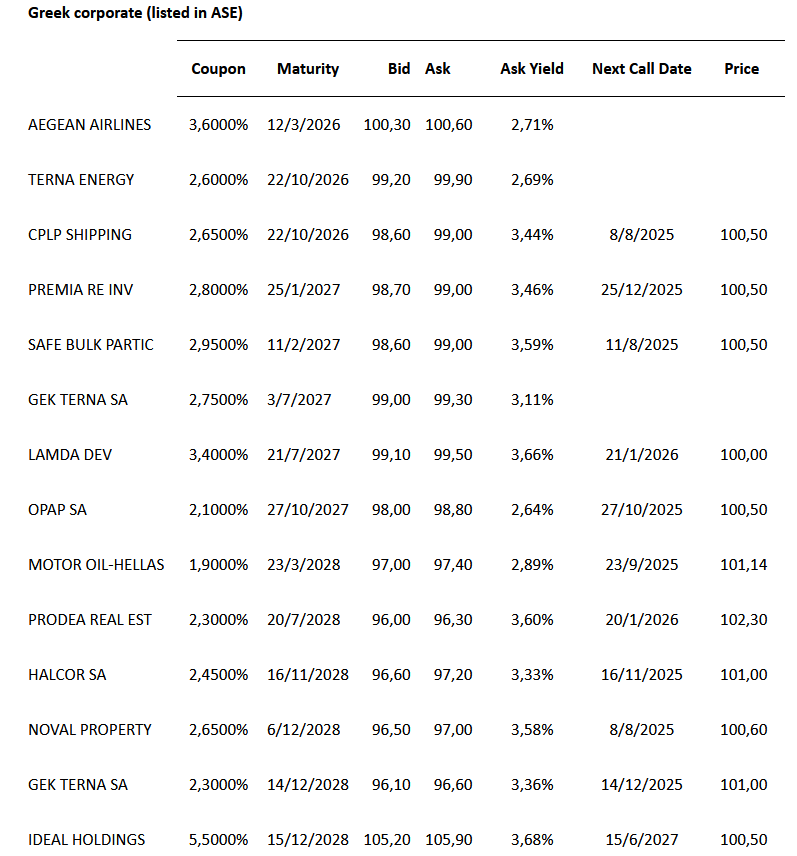Select SAFE BULK PARTIC ask yield 3,59%
This screenshot has width=797, height=856.
(x=532, y=345)
